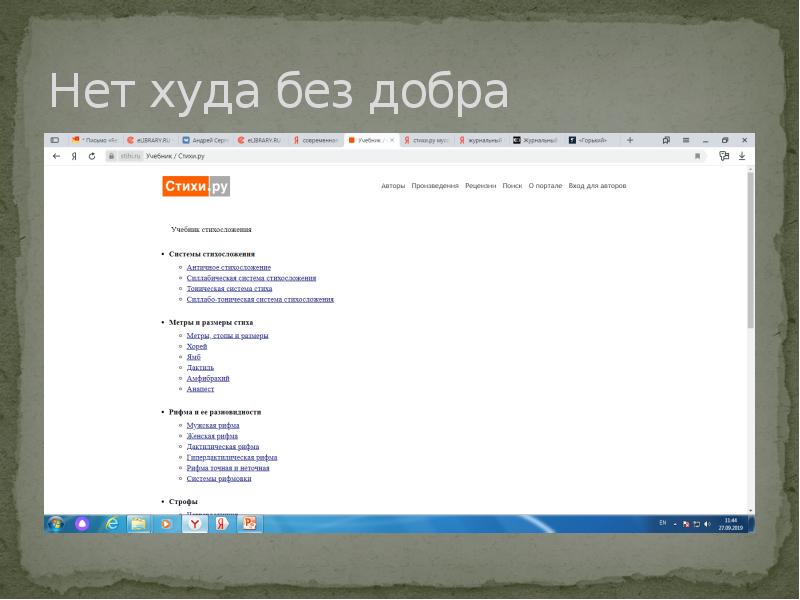Viewport: 800px width, 600px height.
Task: Open the Системы рифмовки link
Action: [219, 478]
